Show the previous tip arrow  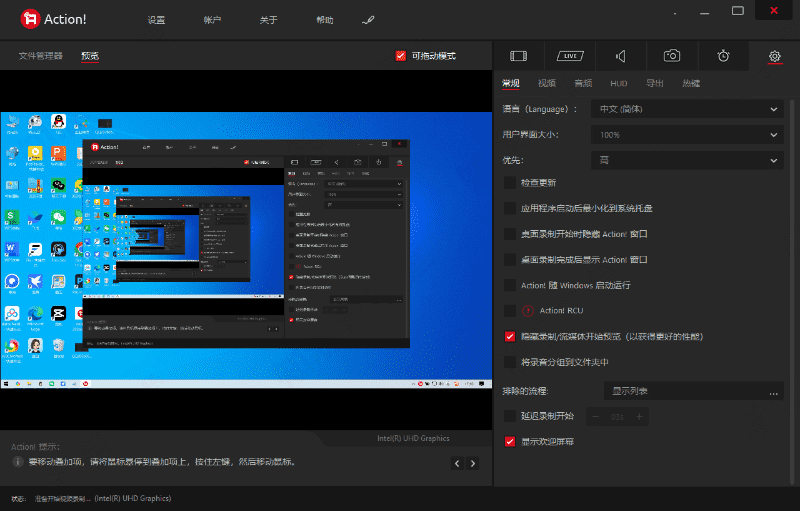pos(457,464)
